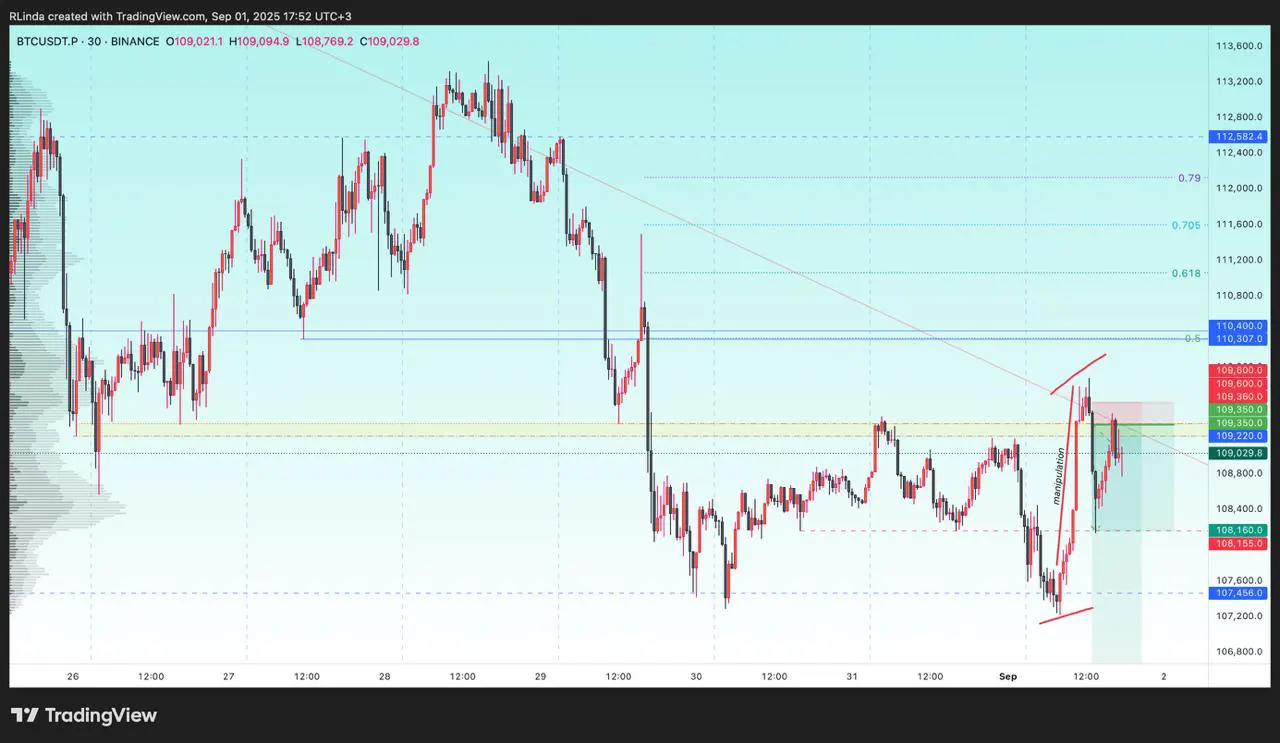Image resolution: width=1280 pixels, height=743 pixels.
Task: Select the 107,456.0 price label
Action: click(1239, 593)
